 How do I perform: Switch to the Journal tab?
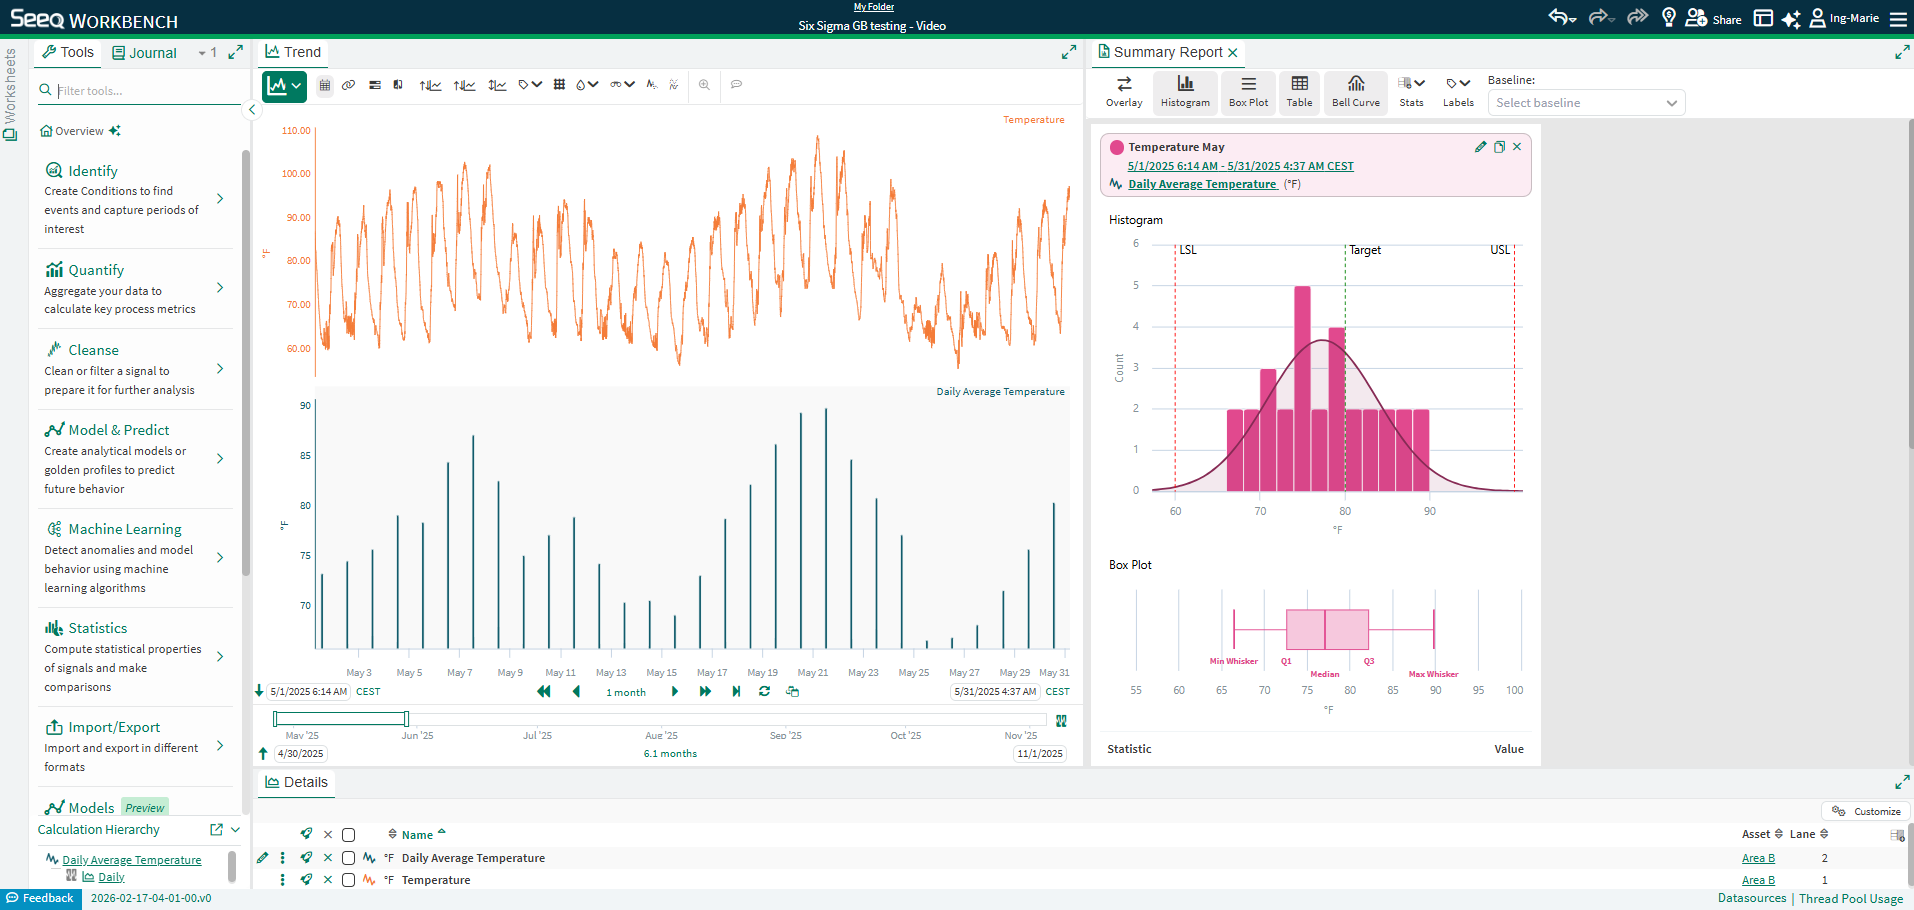pyautogui.click(x=144, y=53)
